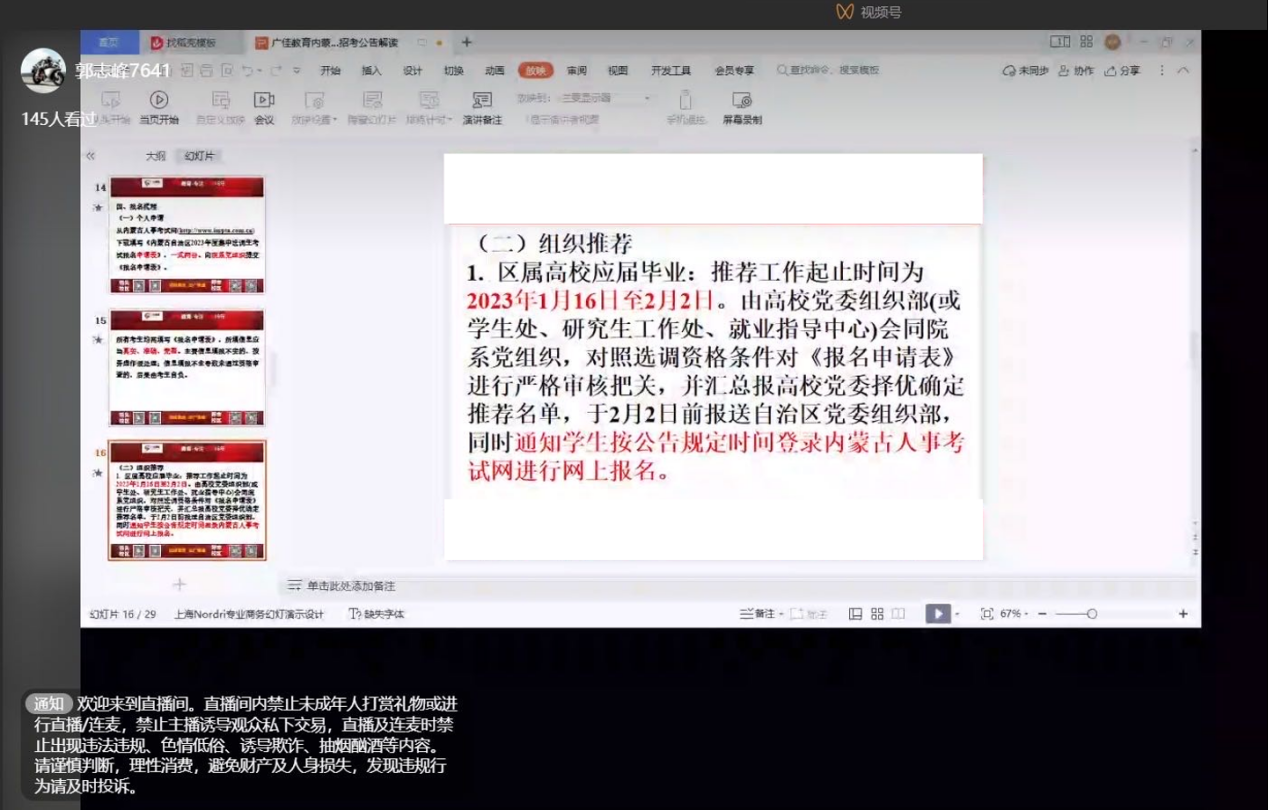Click the zoom slider handle
Screen dimensions: 1268x810
1092,614
